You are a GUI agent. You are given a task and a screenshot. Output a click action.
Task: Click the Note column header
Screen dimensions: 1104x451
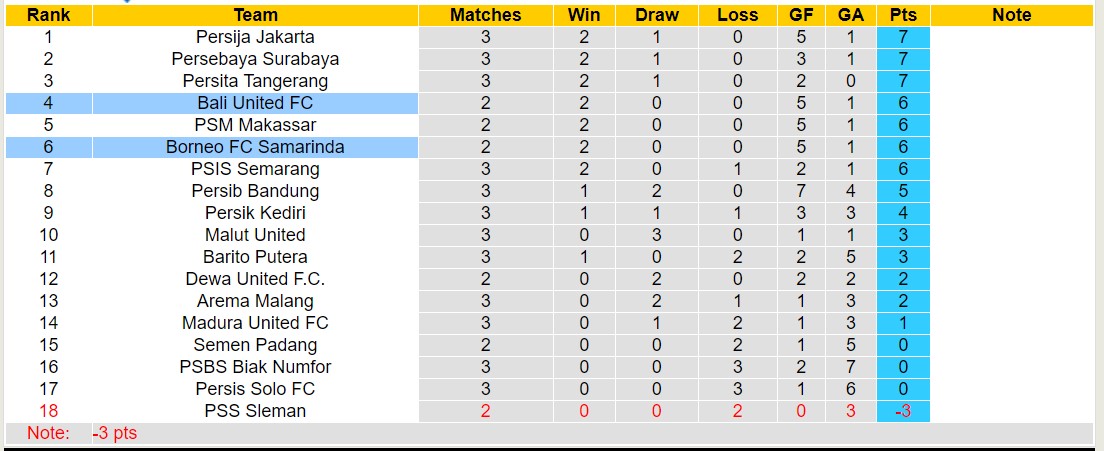coord(1011,15)
